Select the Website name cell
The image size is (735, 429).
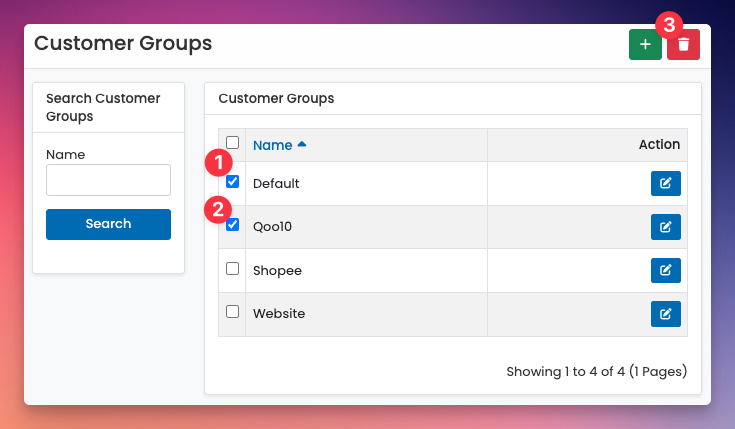279,314
